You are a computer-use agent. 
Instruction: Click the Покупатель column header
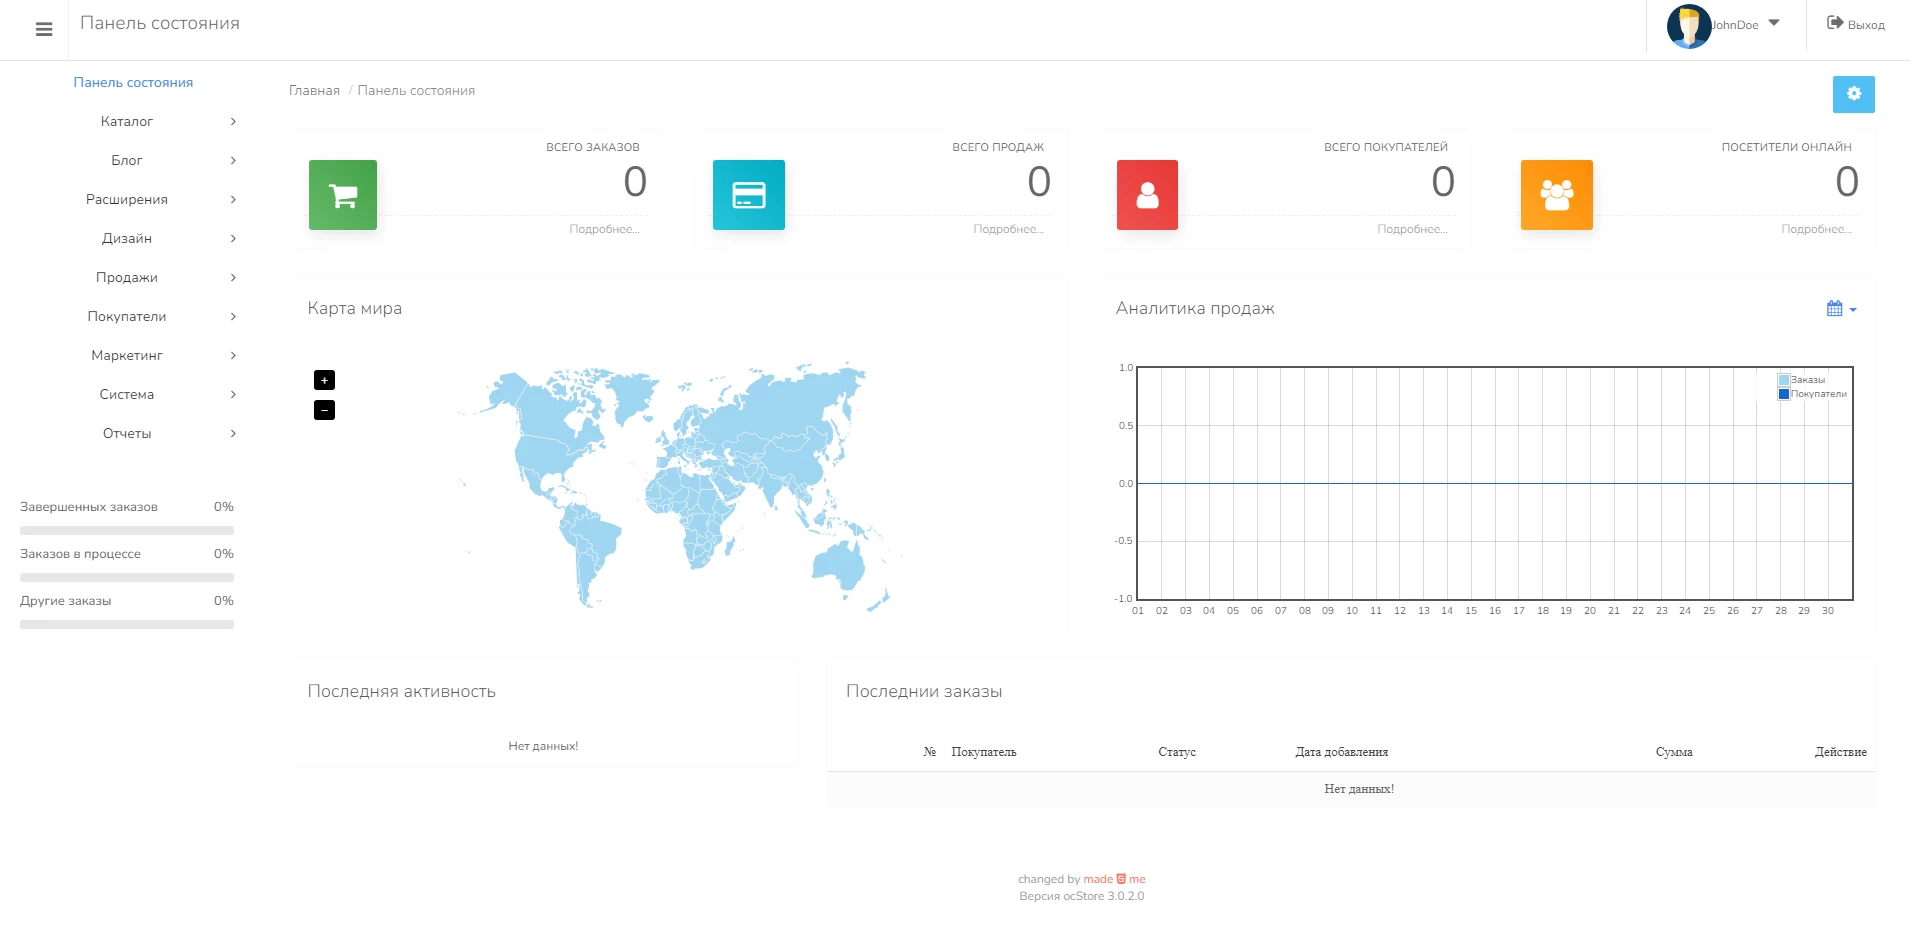[x=983, y=752]
